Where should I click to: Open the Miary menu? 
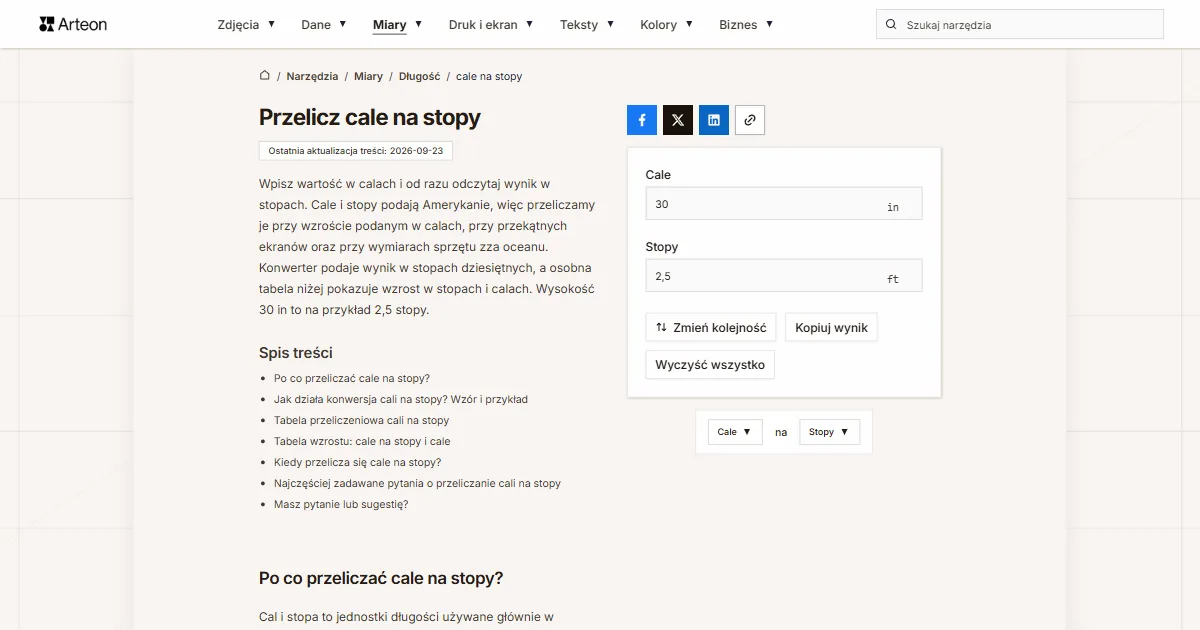click(x=397, y=25)
